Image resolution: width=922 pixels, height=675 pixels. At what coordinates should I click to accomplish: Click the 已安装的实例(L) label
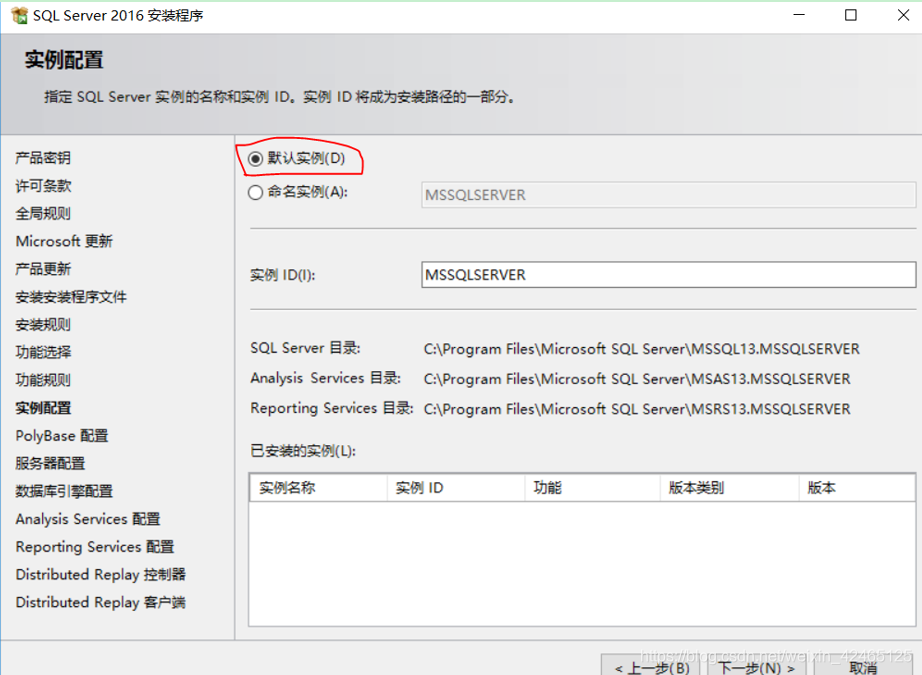tap(303, 451)
